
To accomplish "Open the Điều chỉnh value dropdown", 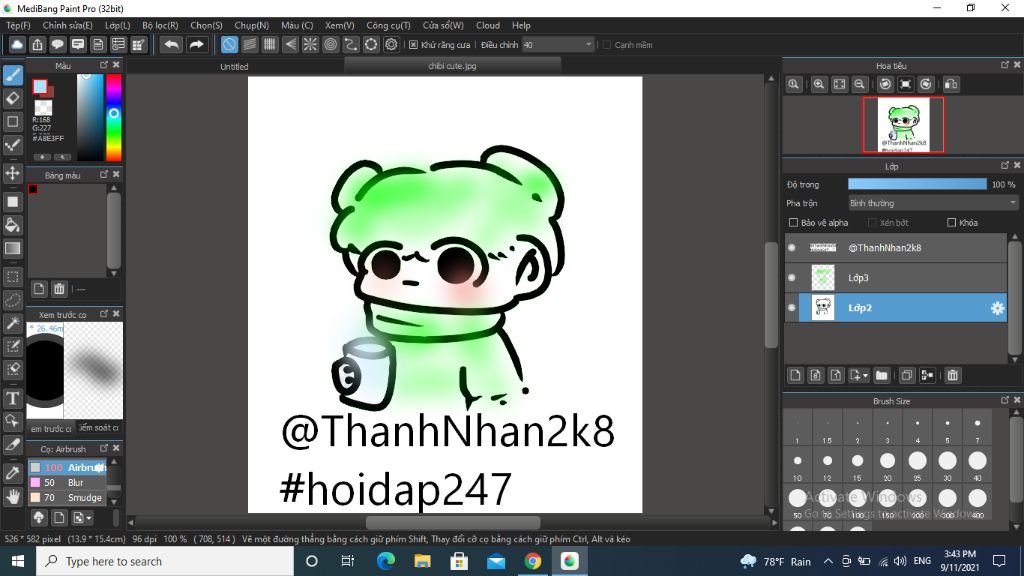I will 558,44.
